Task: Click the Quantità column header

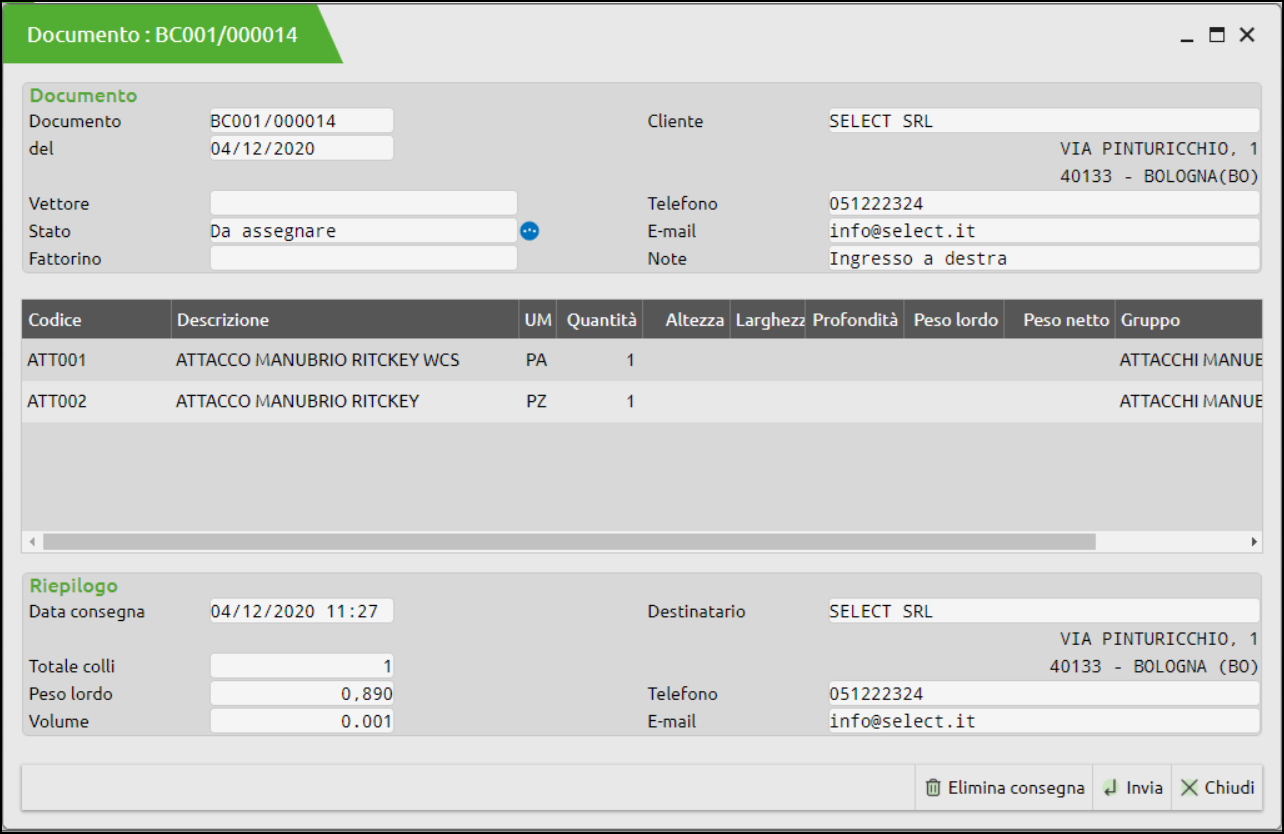Action: point(600,320)
